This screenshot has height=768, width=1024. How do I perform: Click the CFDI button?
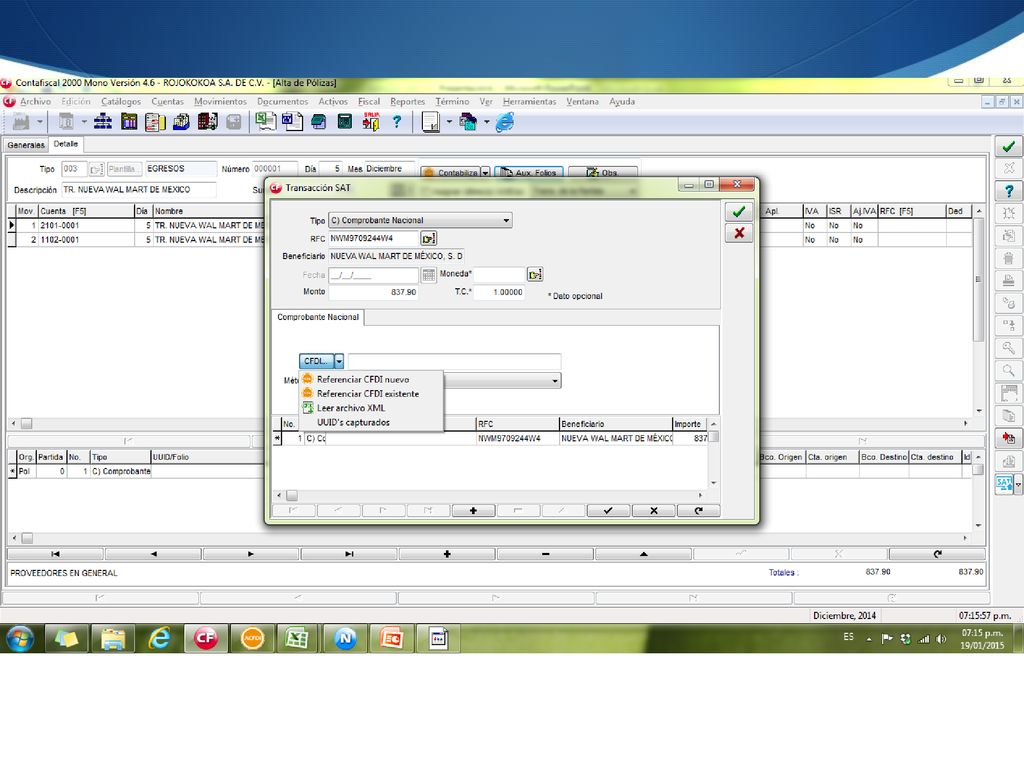click(317, 360)
